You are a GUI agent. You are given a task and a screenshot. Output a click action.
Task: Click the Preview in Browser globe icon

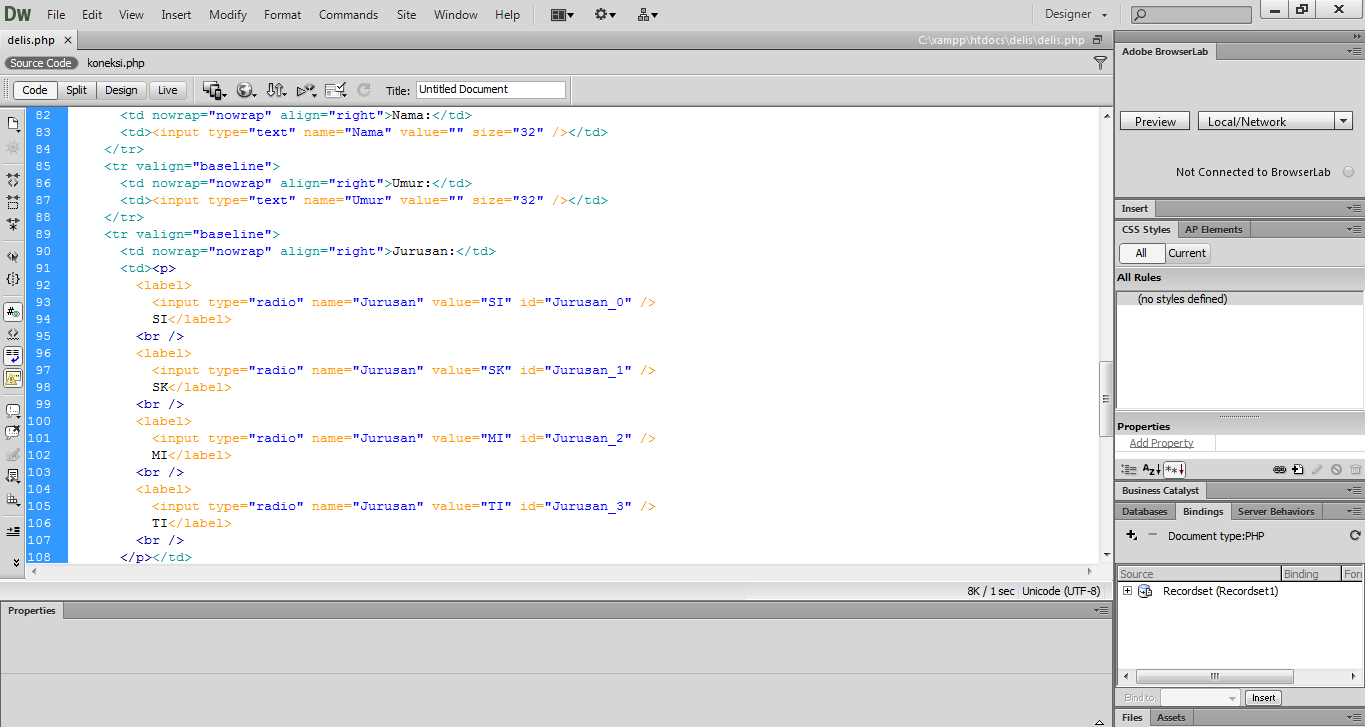pos(246,89)
